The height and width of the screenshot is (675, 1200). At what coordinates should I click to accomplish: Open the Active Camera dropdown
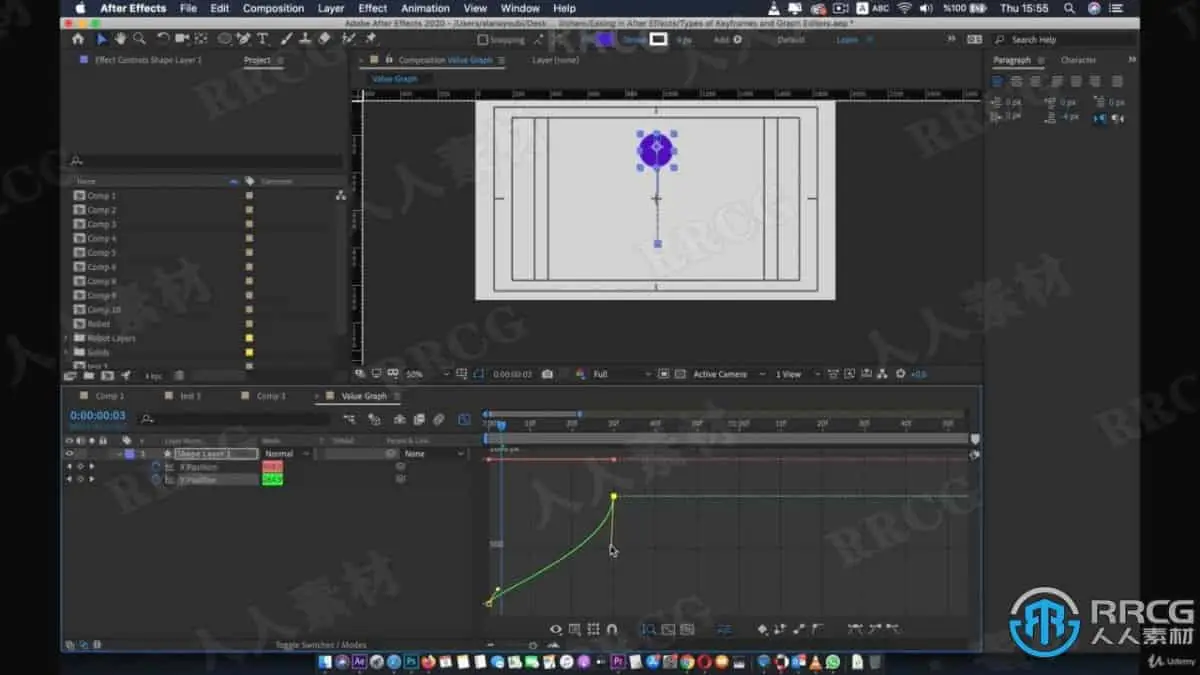tap(726, 374)
